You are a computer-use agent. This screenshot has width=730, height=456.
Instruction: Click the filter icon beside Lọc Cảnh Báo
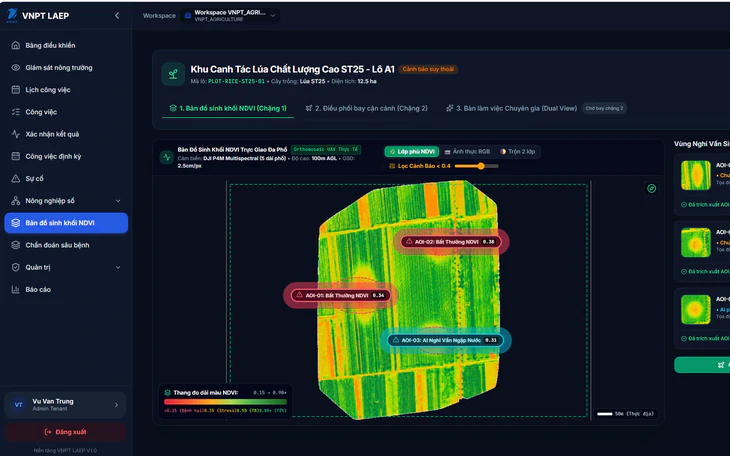click(x=392, y=166)
